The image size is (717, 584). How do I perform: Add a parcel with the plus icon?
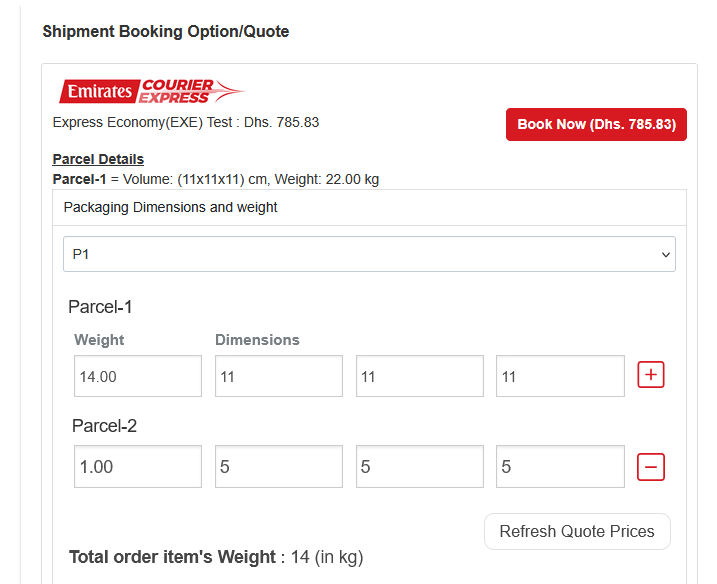tap(651, 375)
